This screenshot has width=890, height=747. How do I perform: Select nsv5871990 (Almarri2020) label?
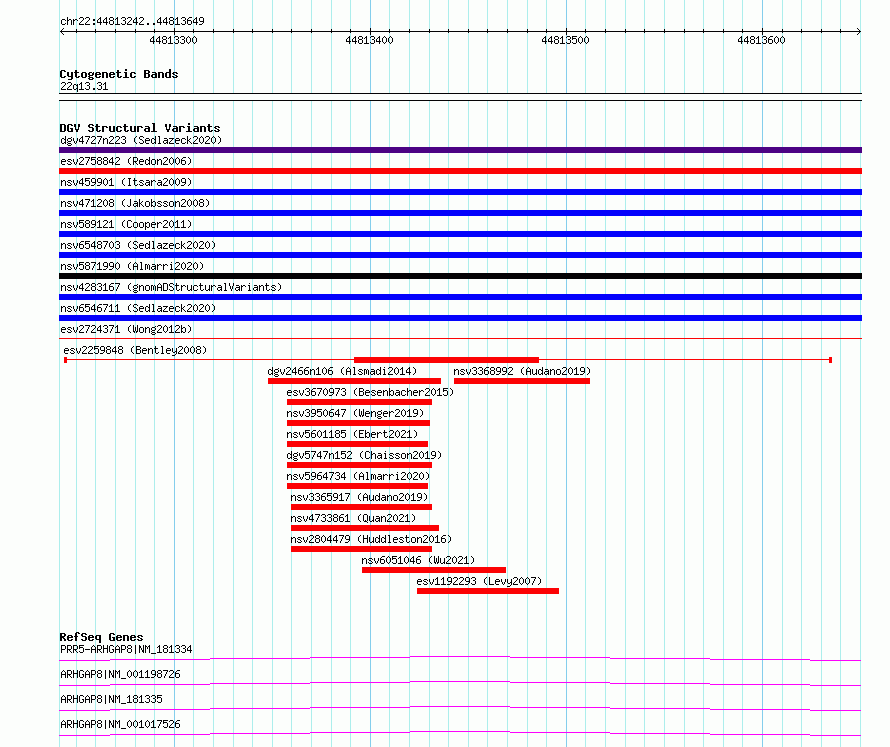coord(132,266)
